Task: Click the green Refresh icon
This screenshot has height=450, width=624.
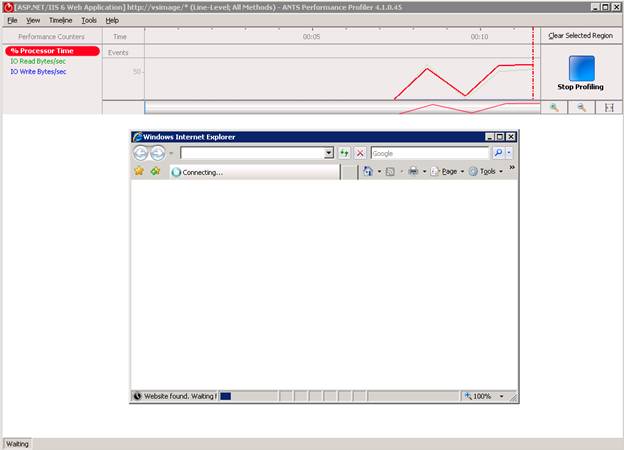Action: (x=344, y=153)
